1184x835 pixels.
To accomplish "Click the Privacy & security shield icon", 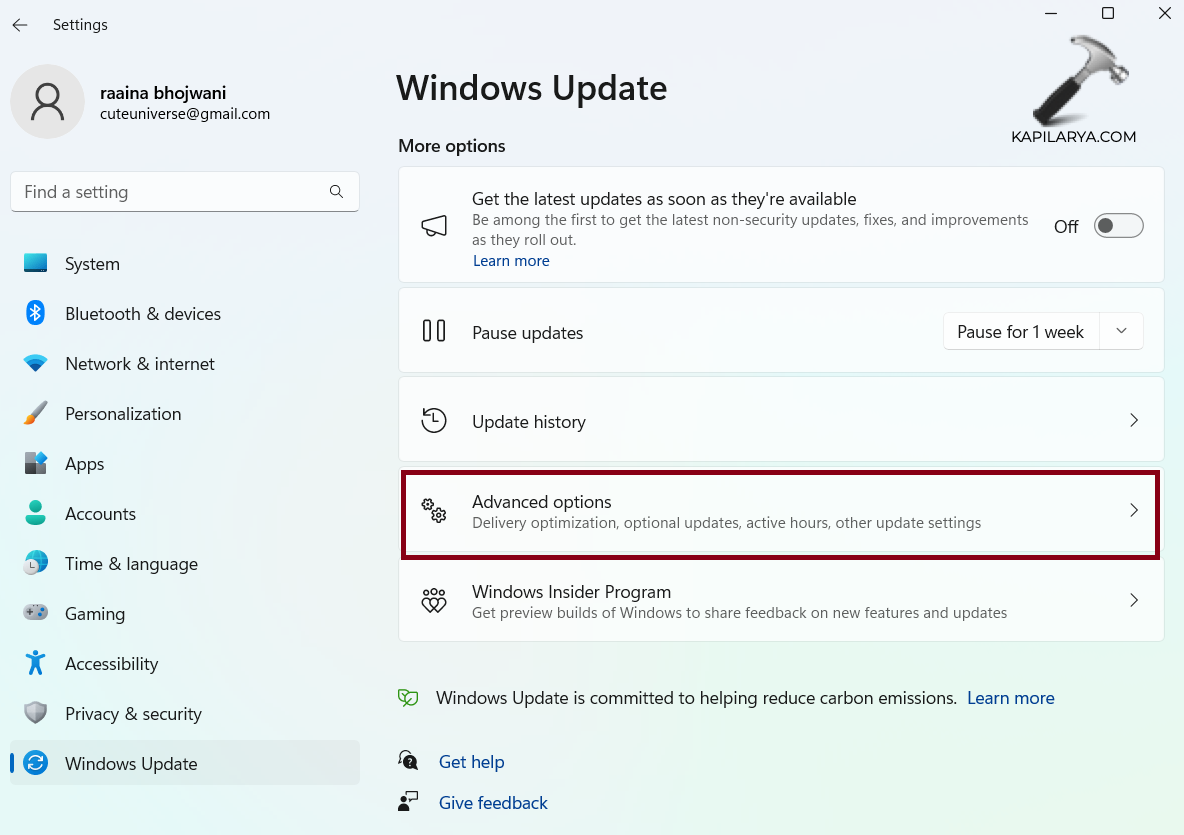I will (x=36, y=713).
